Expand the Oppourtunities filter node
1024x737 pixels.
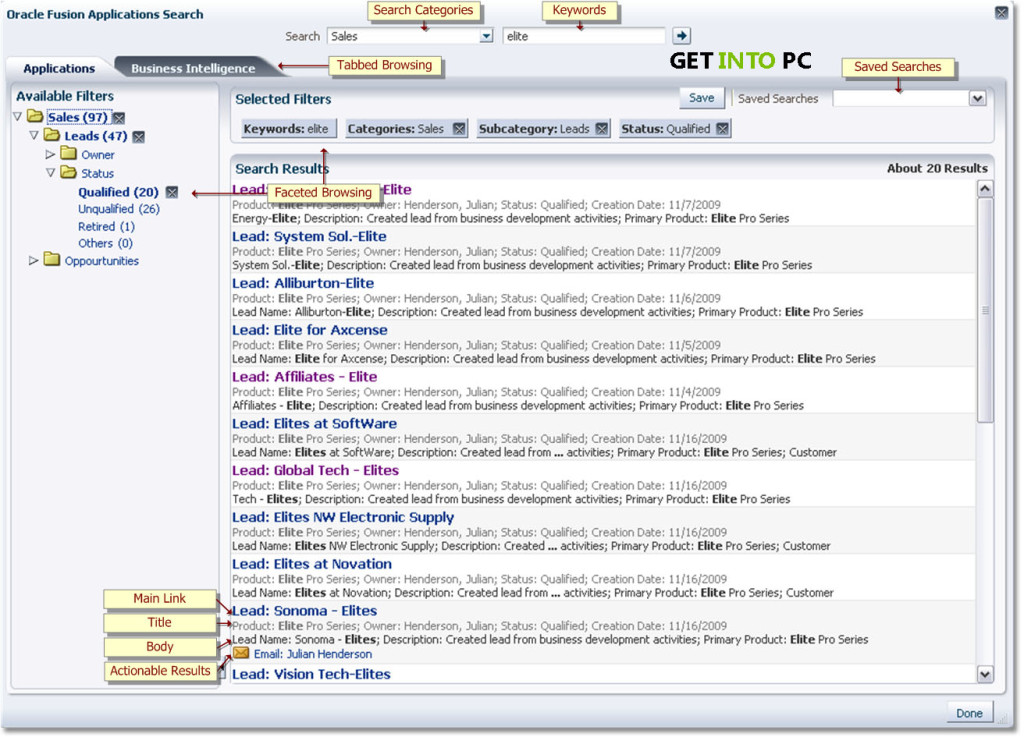pyautogui.click(x=33, y=260)
